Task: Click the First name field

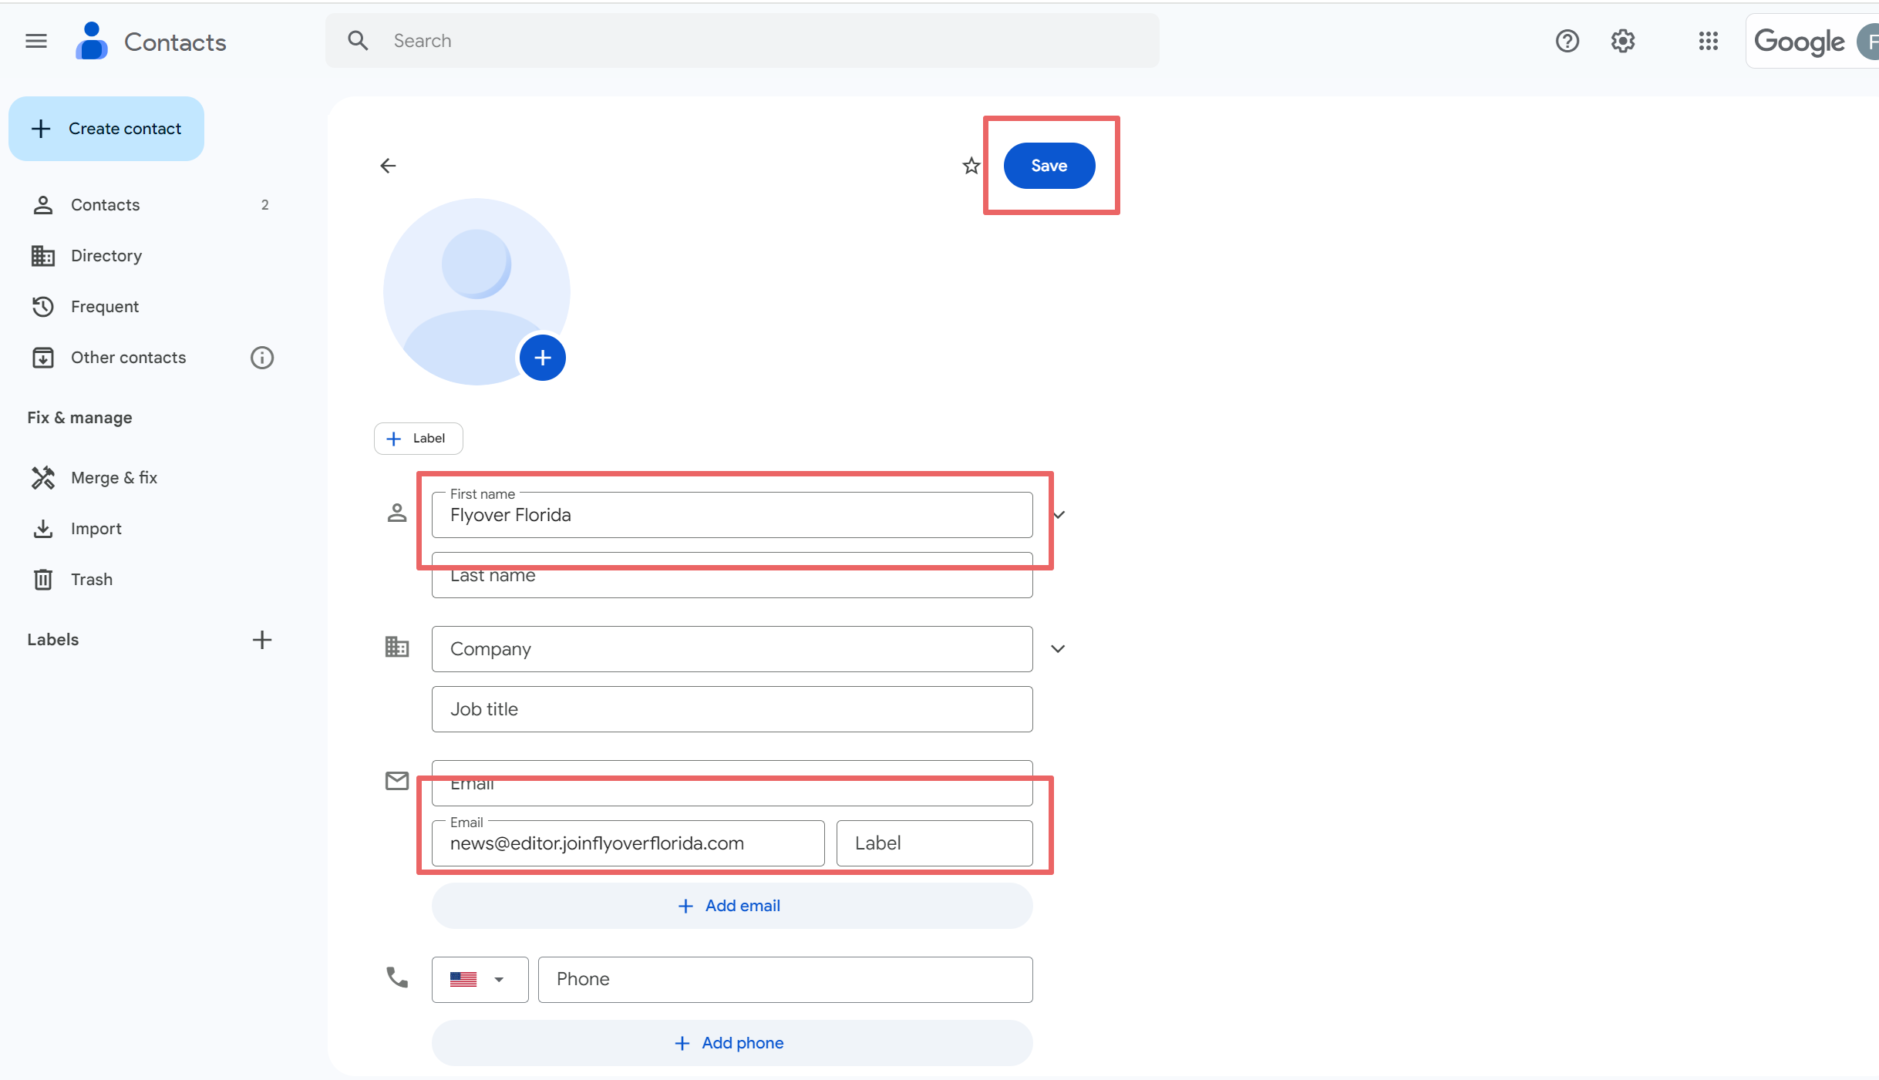Action: [x=732, y=515]
